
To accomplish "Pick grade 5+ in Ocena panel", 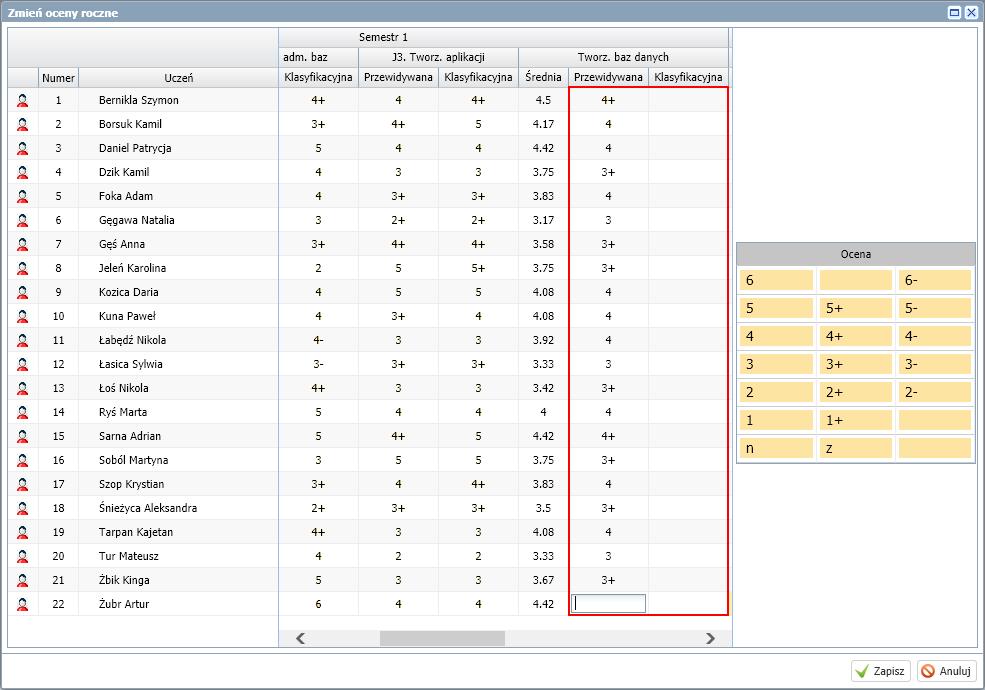I will click(x=856, y=309).
